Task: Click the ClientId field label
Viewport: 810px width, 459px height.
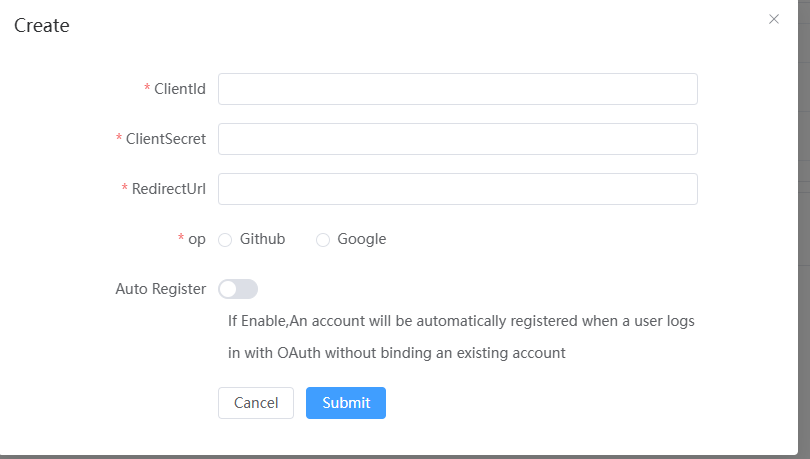Action: click(180, 89)
